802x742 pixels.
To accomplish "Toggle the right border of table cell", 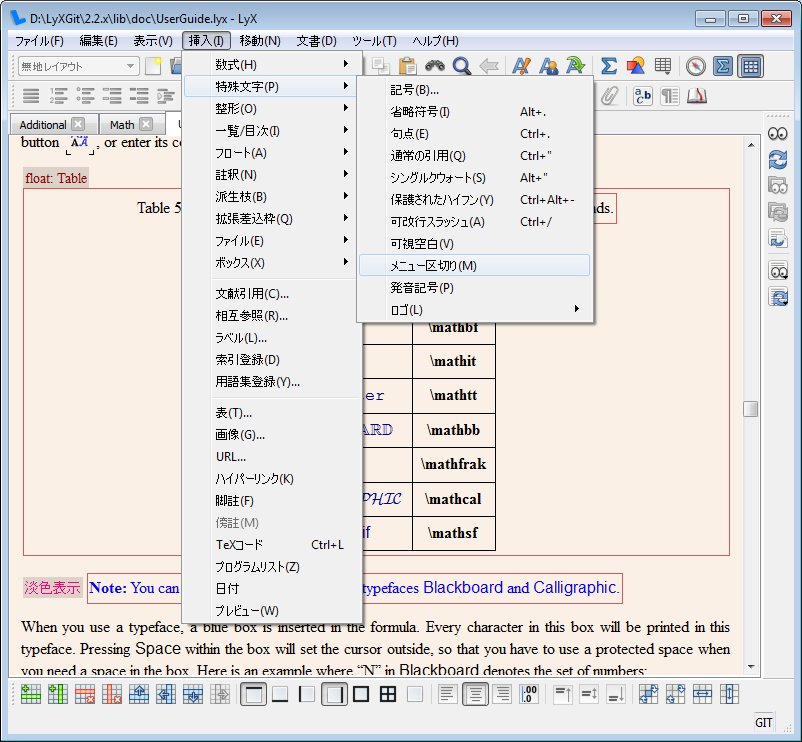I will (335, 694).
